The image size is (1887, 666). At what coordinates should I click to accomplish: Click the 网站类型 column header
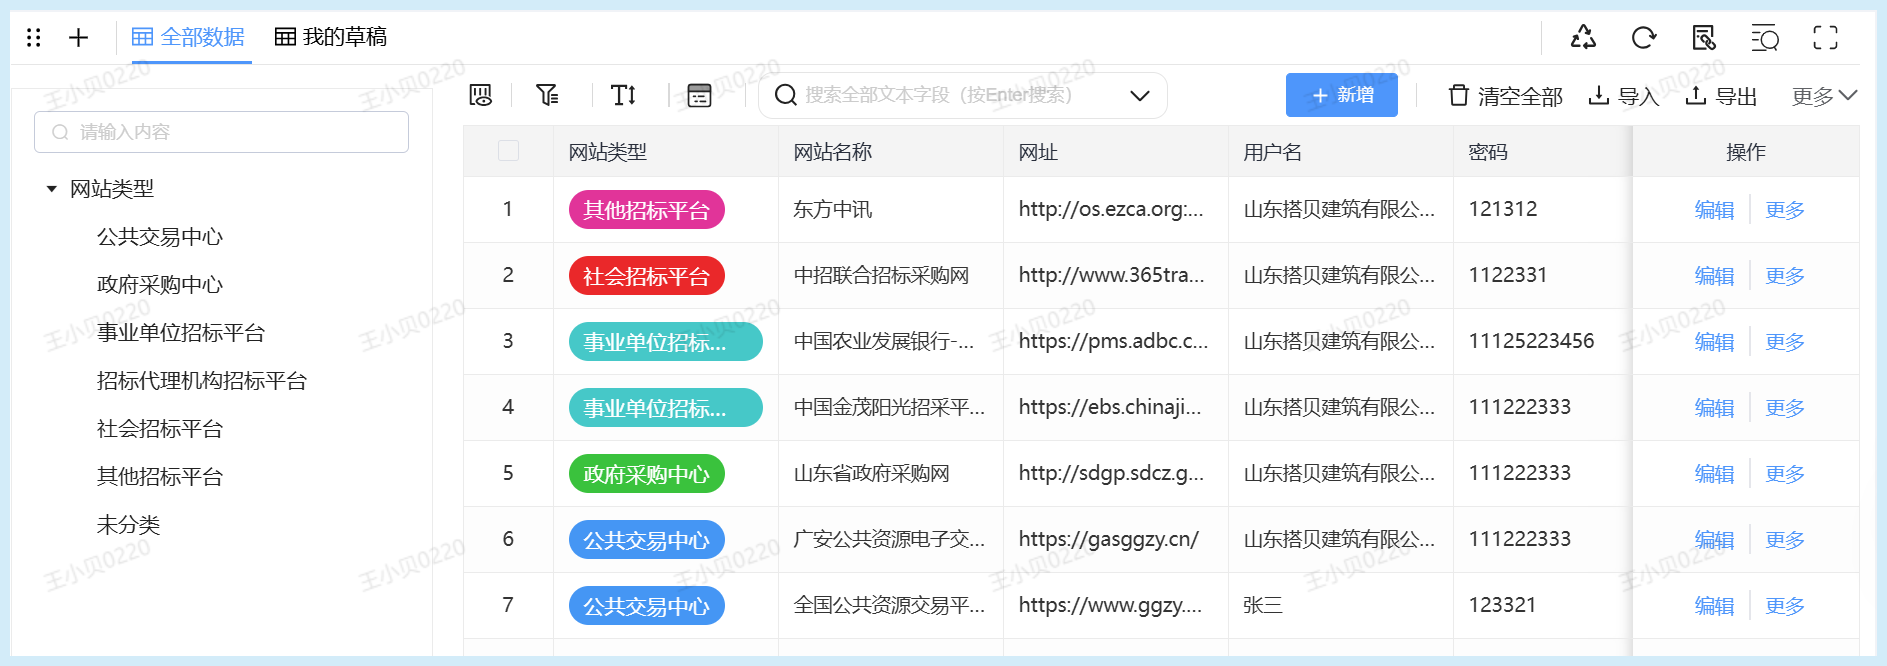click(666, 152)
